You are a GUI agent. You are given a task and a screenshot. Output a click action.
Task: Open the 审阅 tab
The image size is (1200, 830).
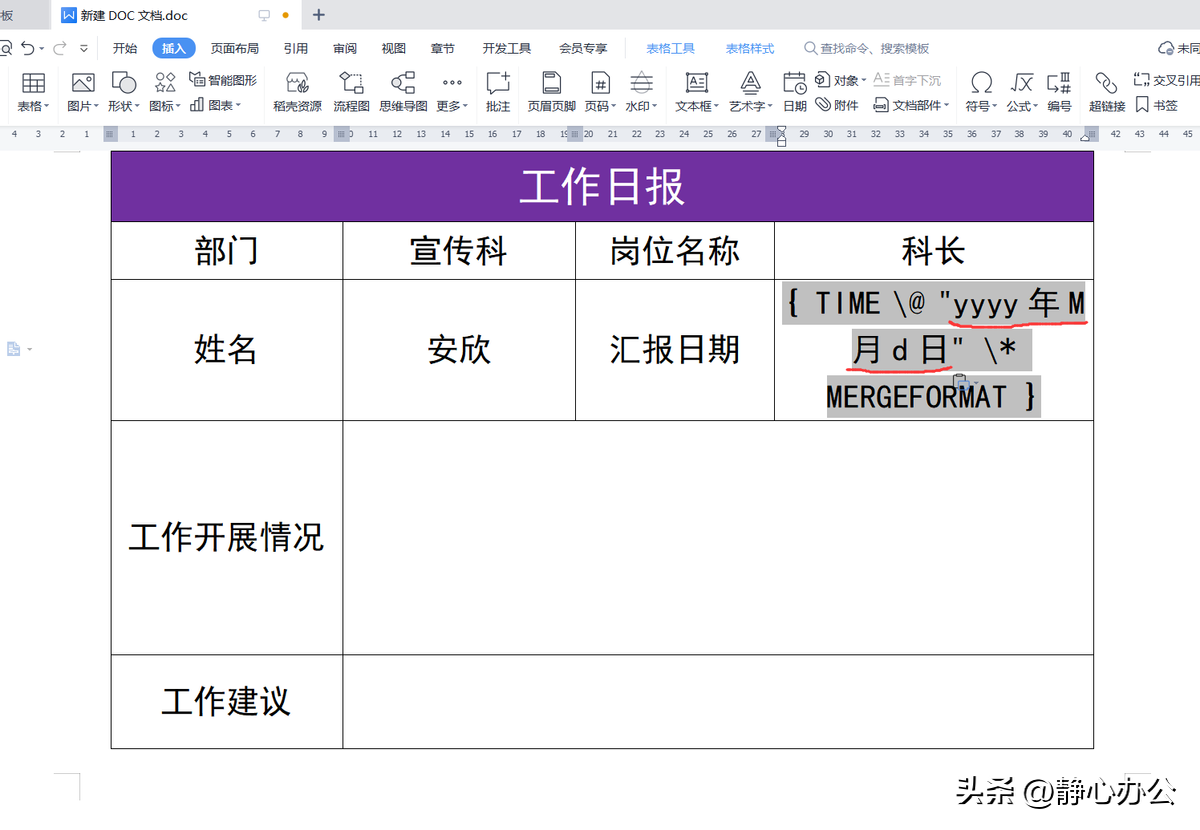(345, 48)
